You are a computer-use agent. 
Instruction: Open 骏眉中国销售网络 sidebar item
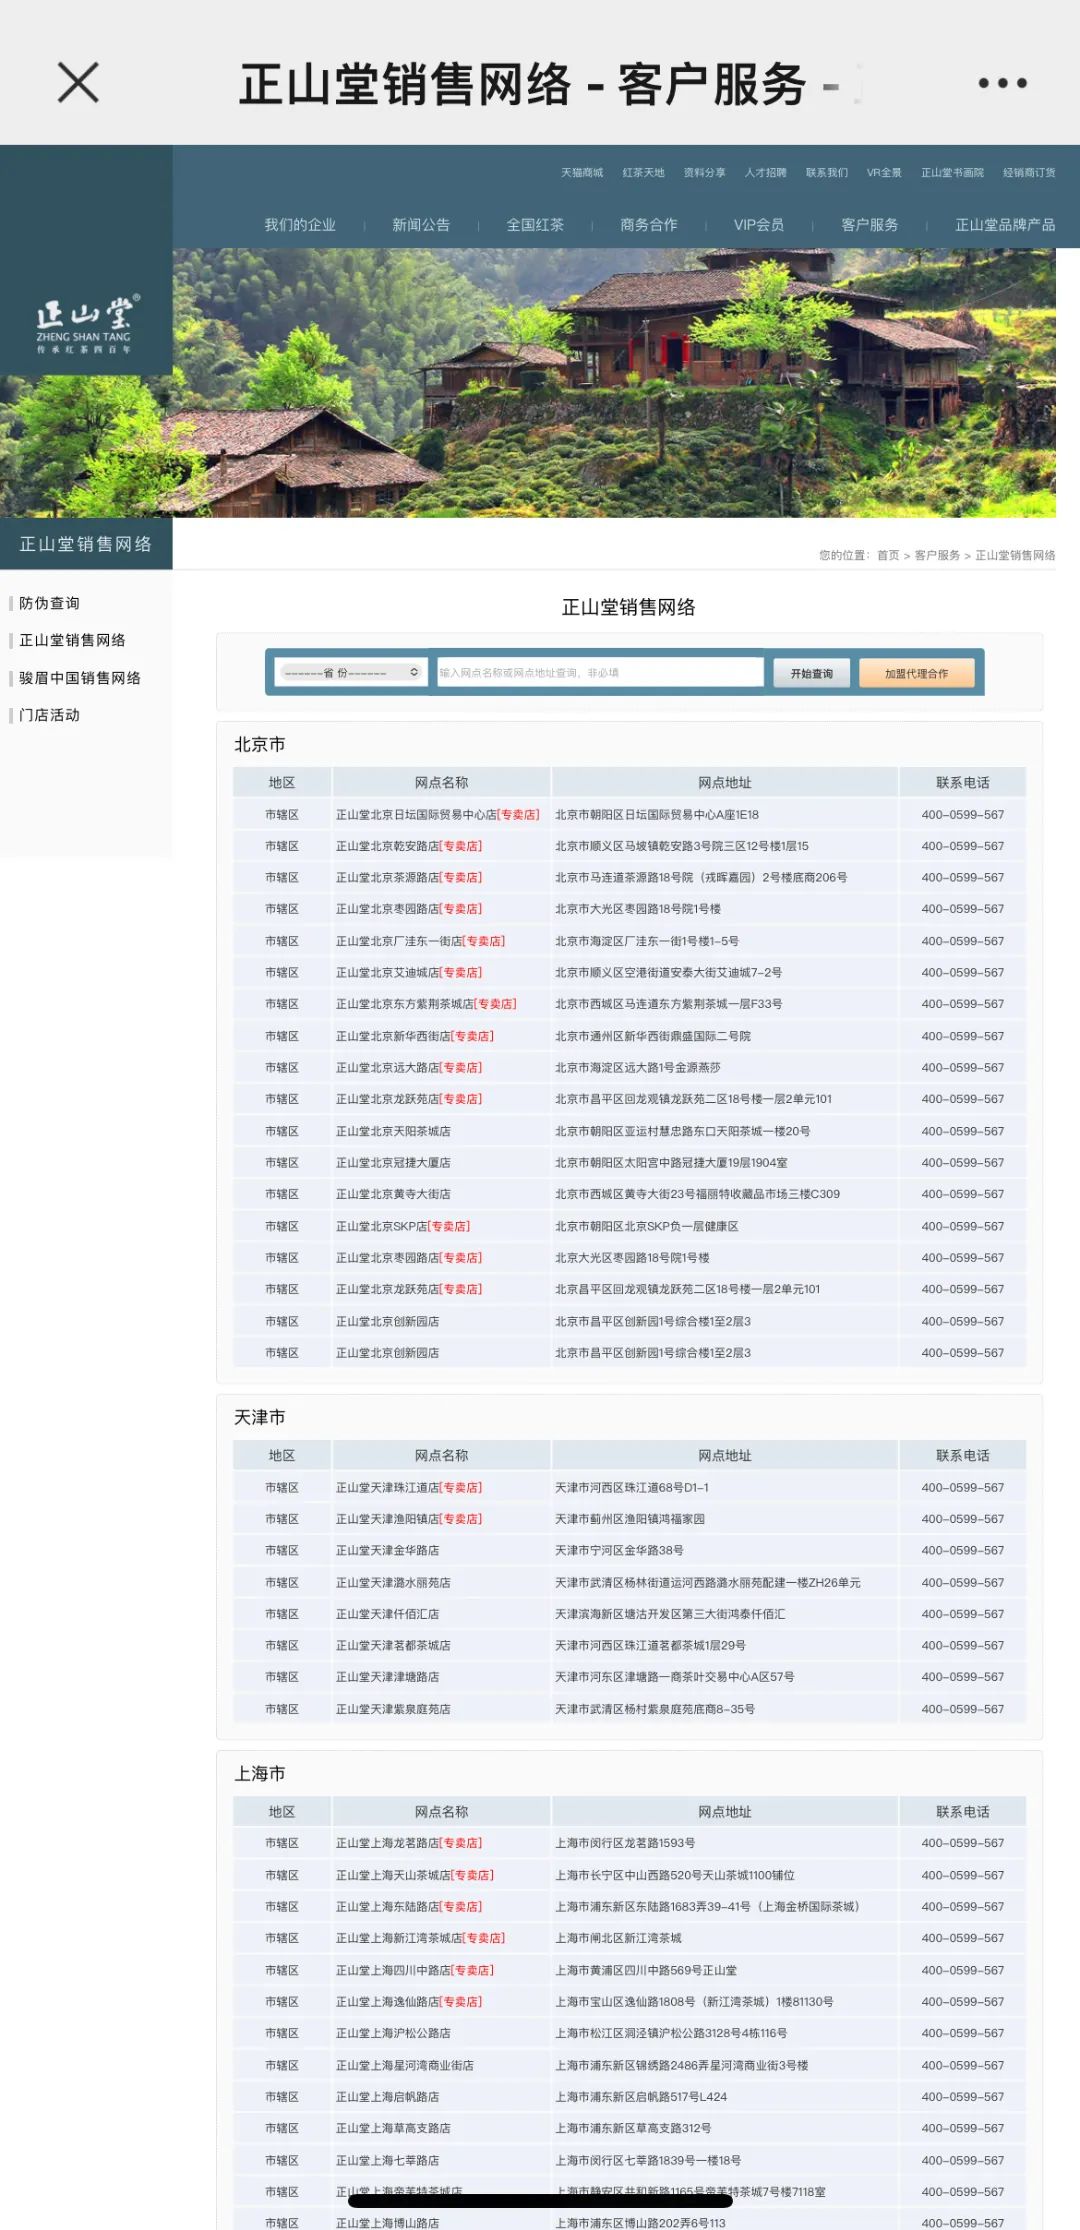point(80,678)
